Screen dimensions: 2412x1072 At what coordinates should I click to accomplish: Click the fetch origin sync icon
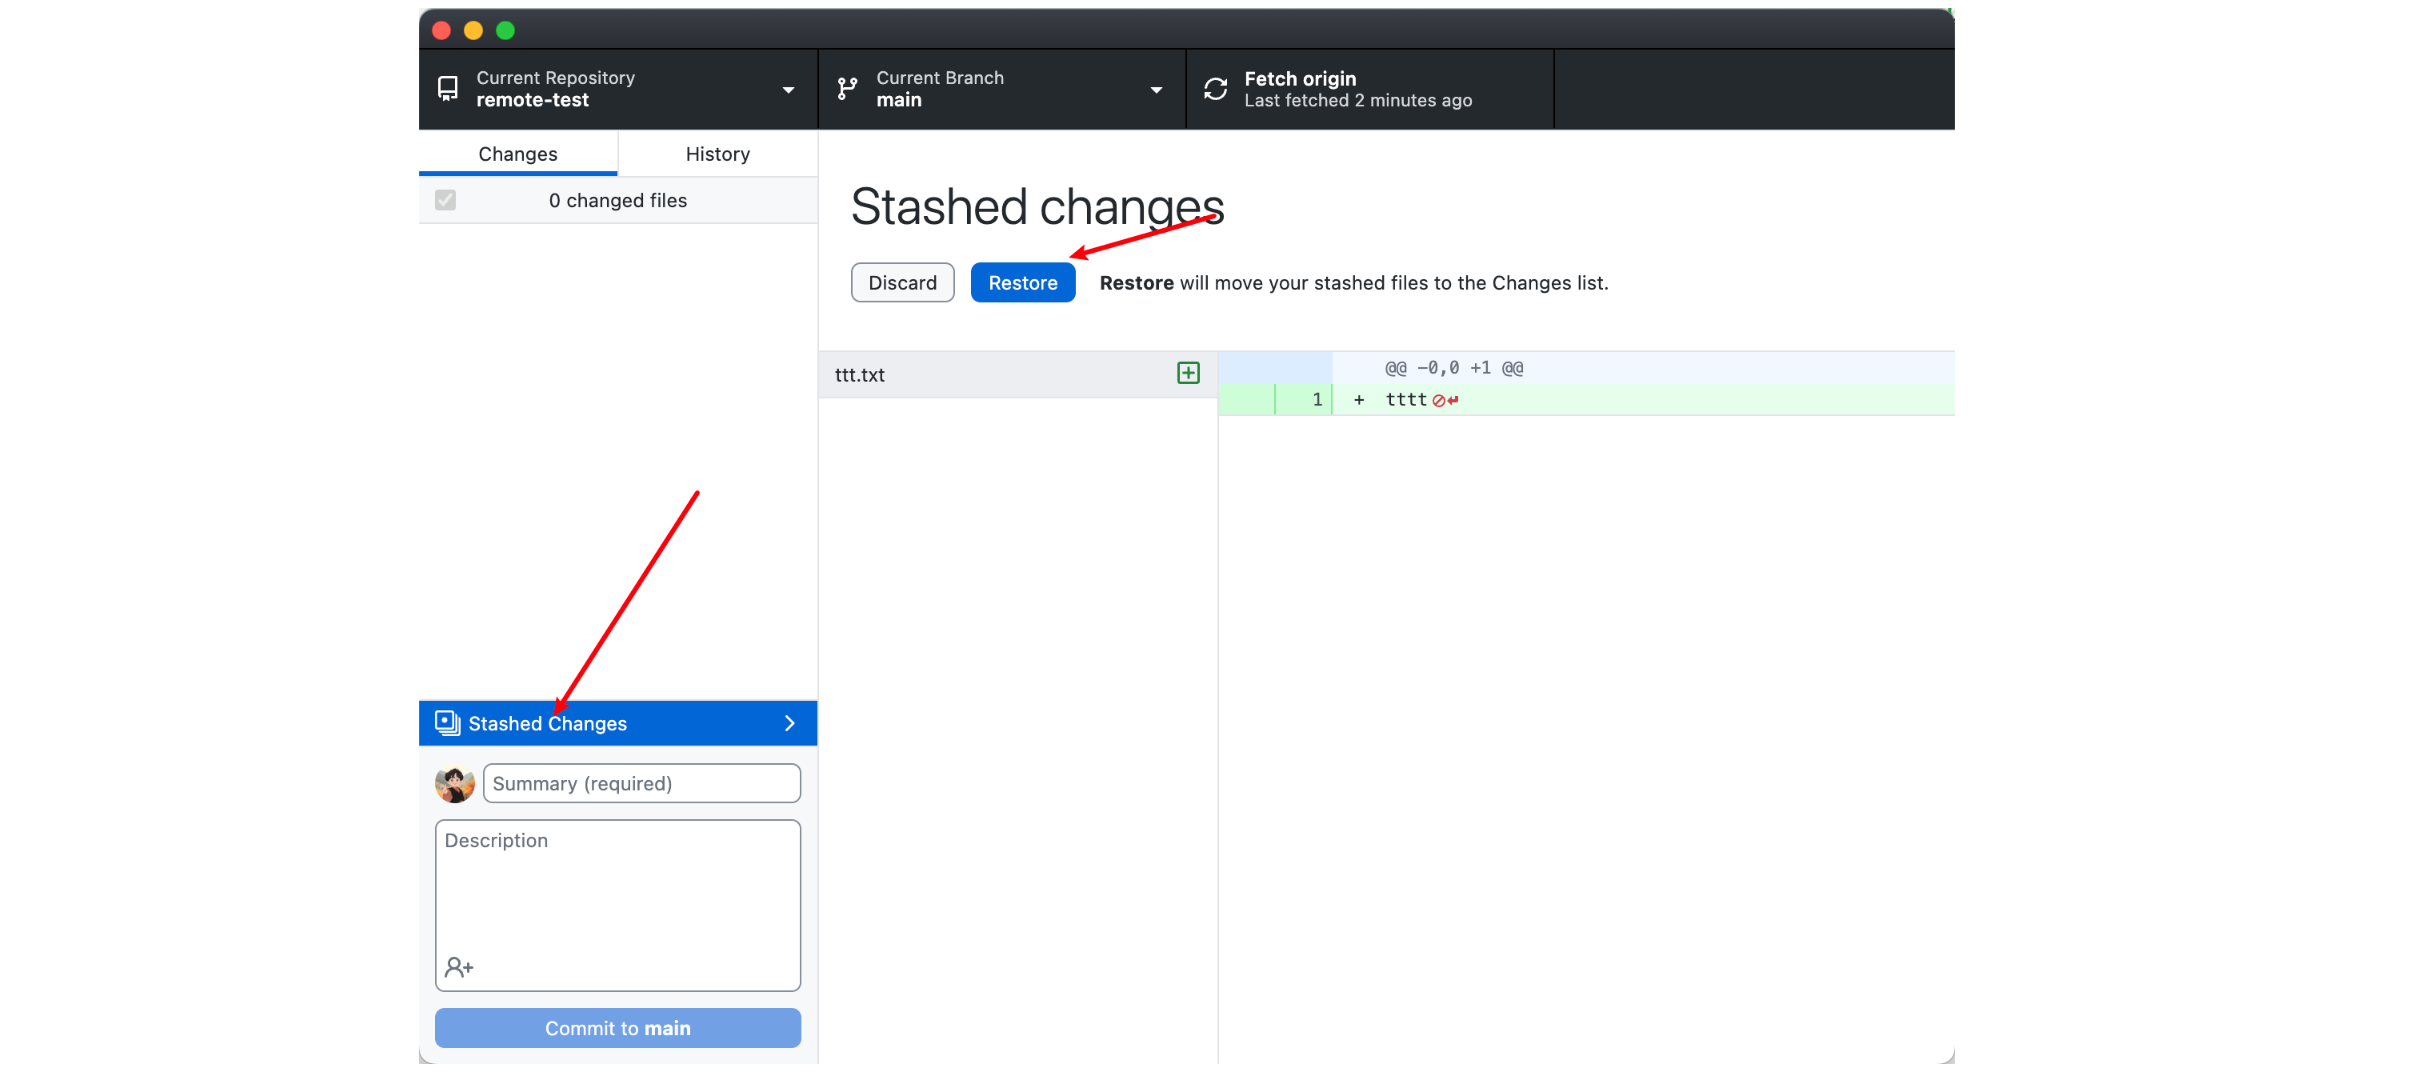(1215, 89)
